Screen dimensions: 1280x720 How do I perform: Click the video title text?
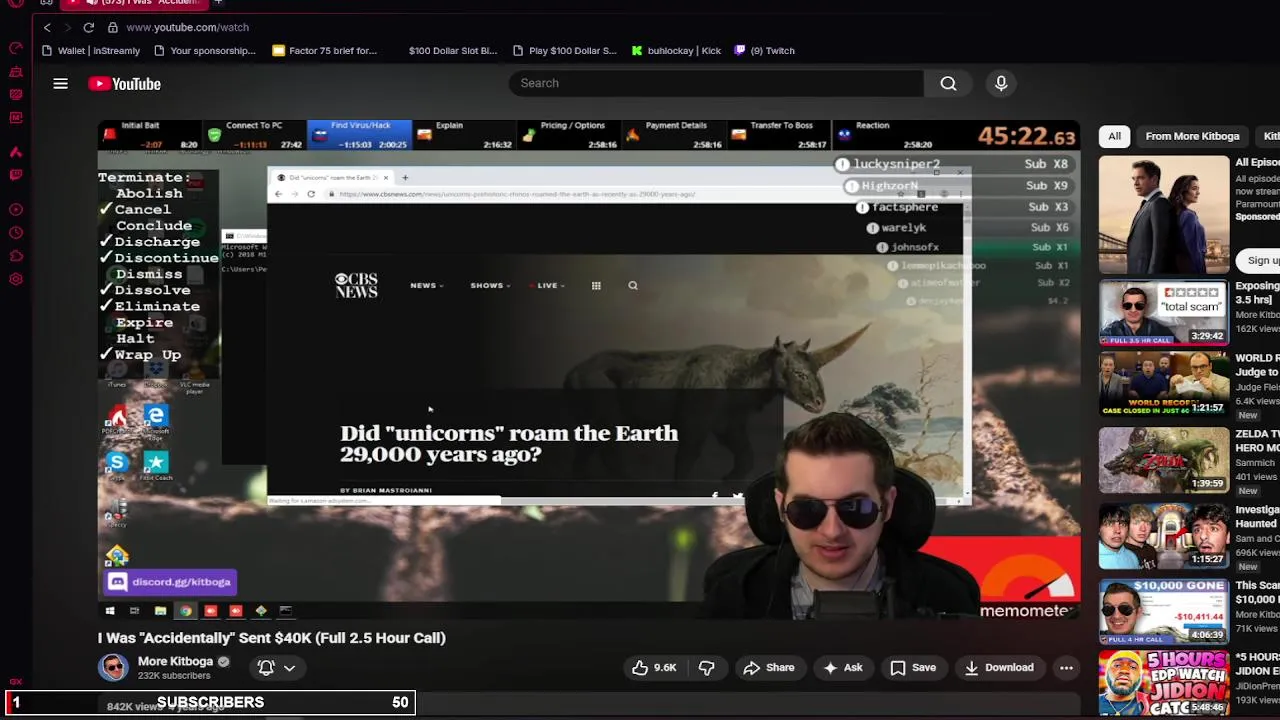tap(272, 637)
